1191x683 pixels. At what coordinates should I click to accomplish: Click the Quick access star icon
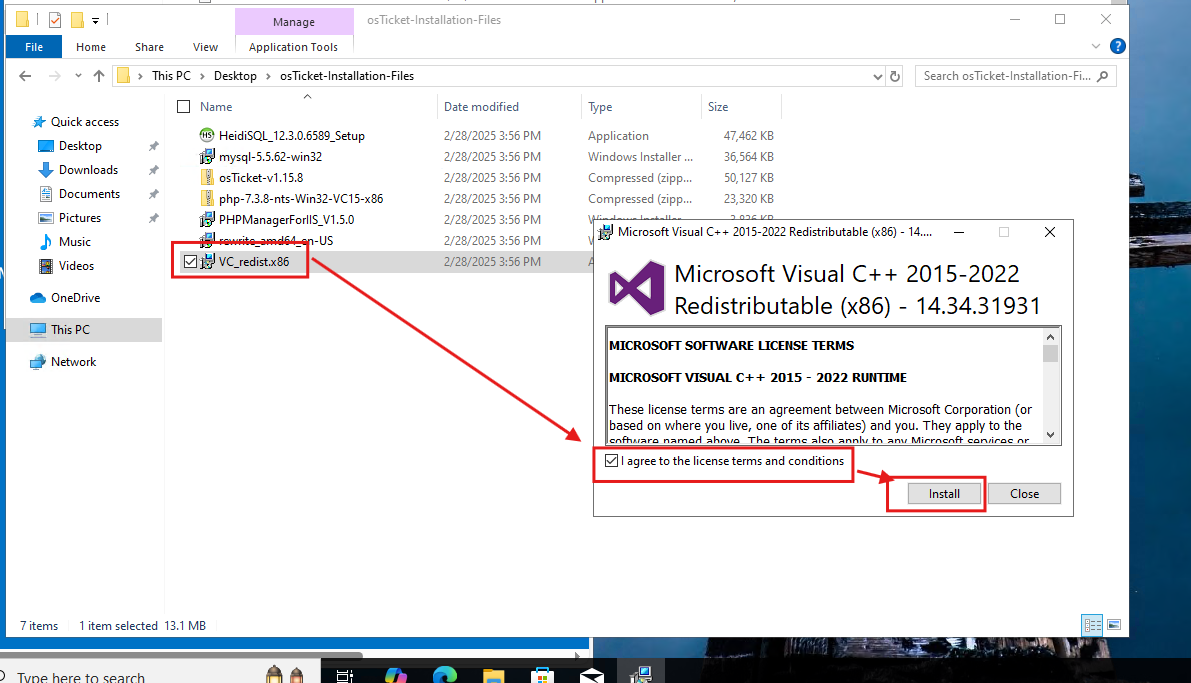(39, 122)
